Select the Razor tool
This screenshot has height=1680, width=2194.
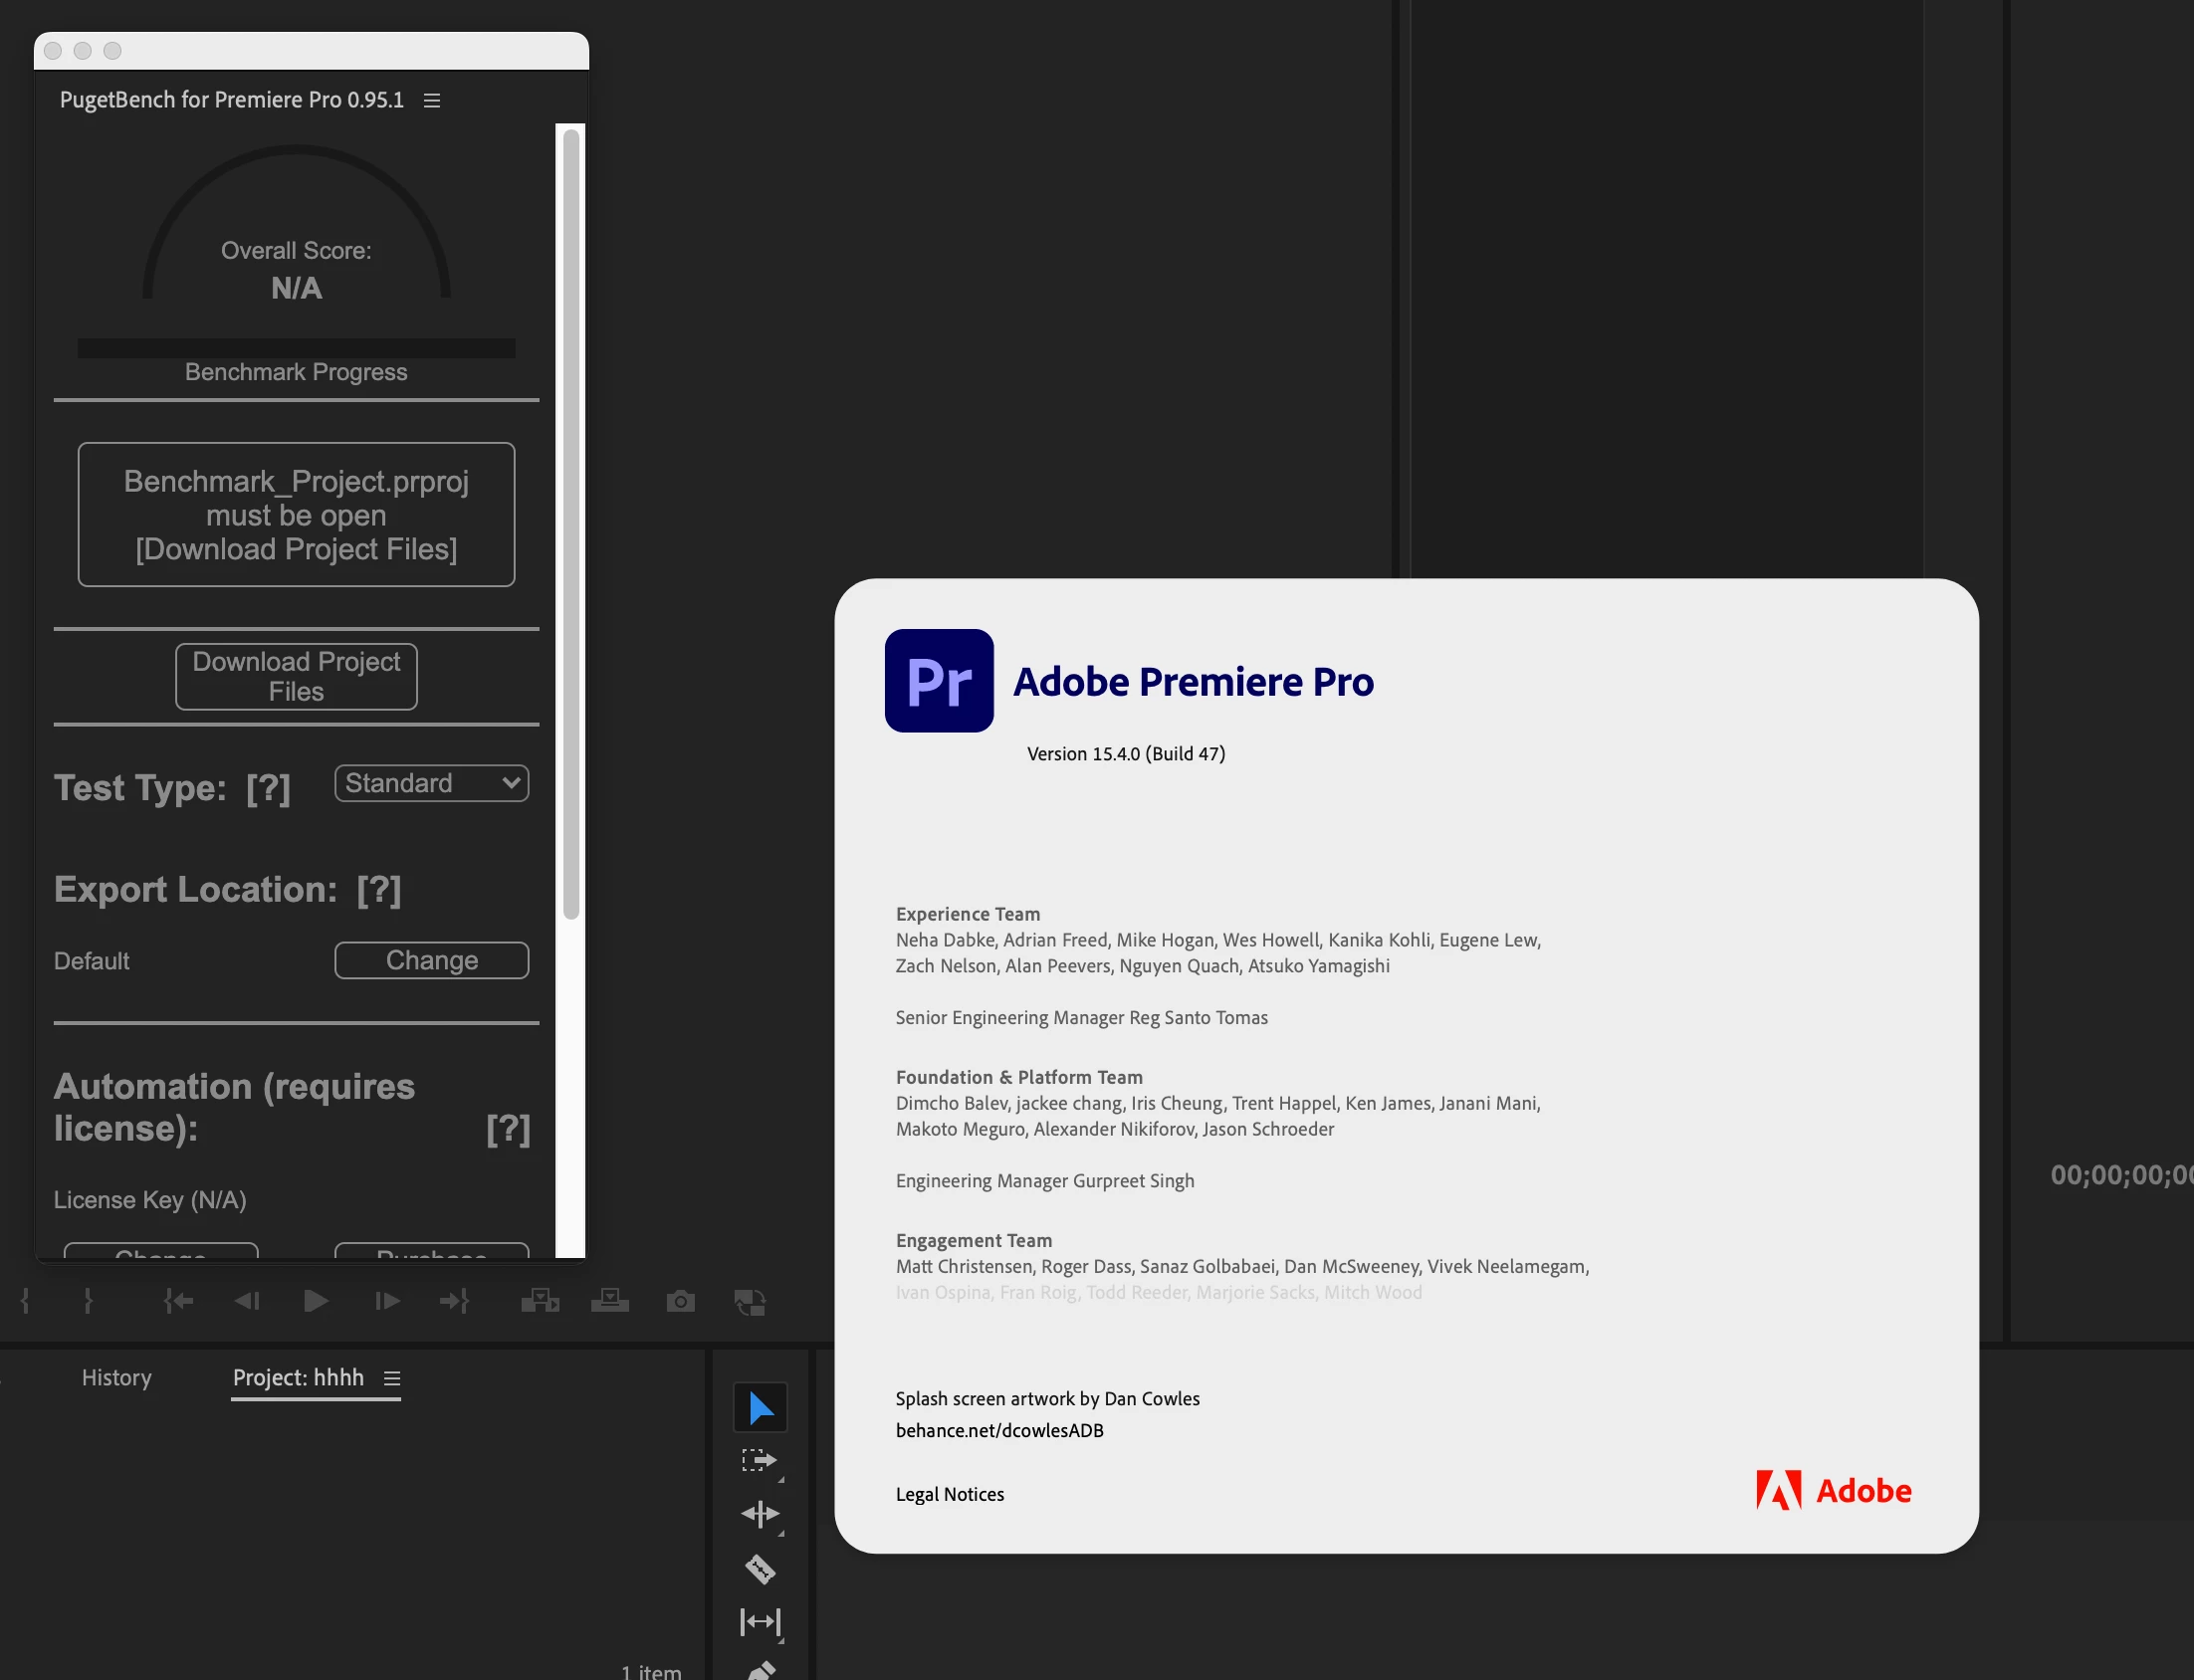click(759, 1568)
